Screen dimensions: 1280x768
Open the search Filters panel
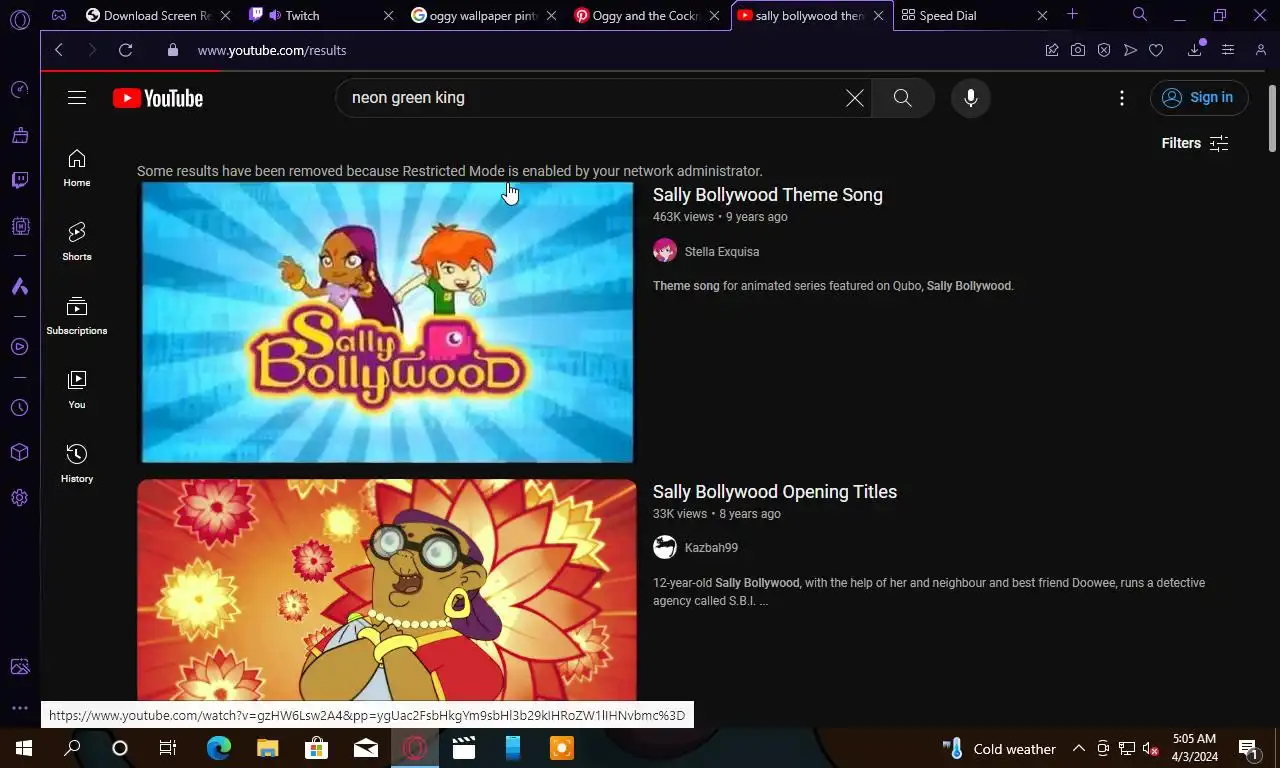pos(1195,143)
